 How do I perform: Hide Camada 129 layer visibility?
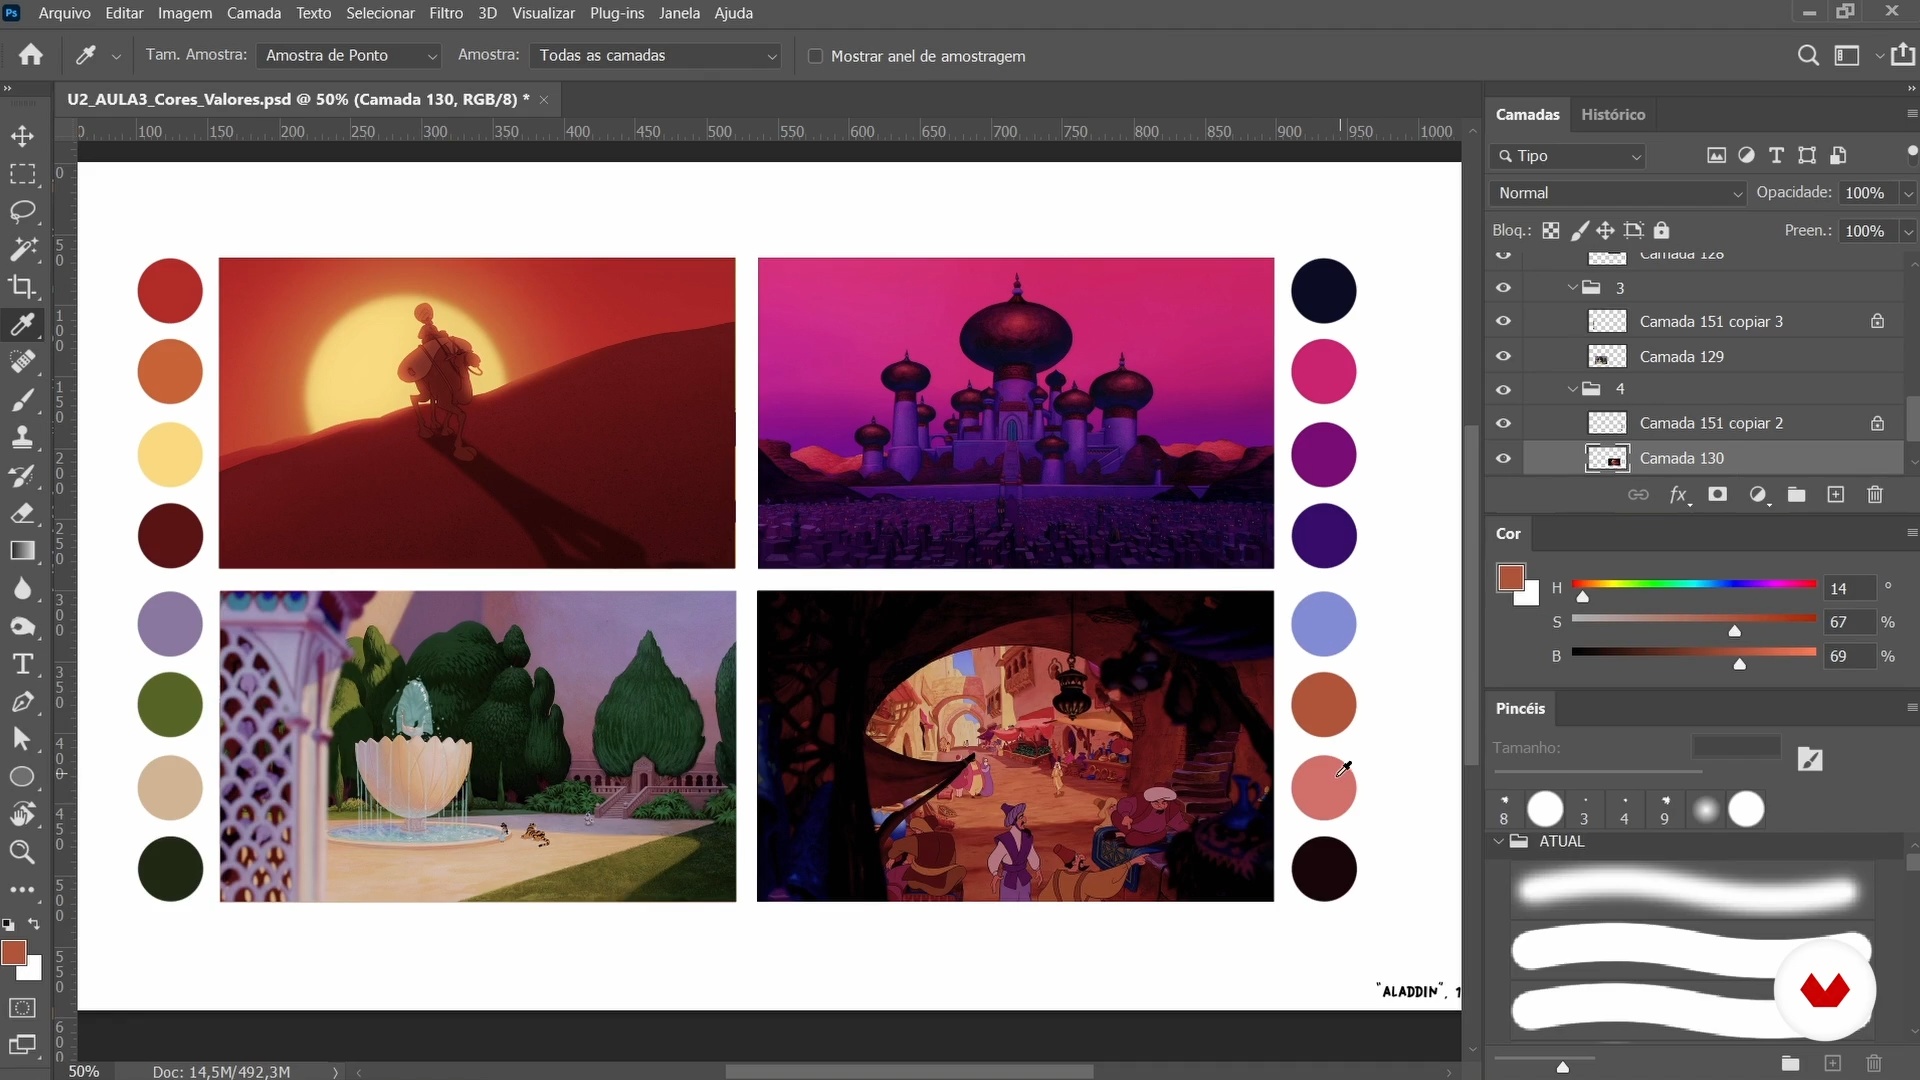tap(1503, 357)
